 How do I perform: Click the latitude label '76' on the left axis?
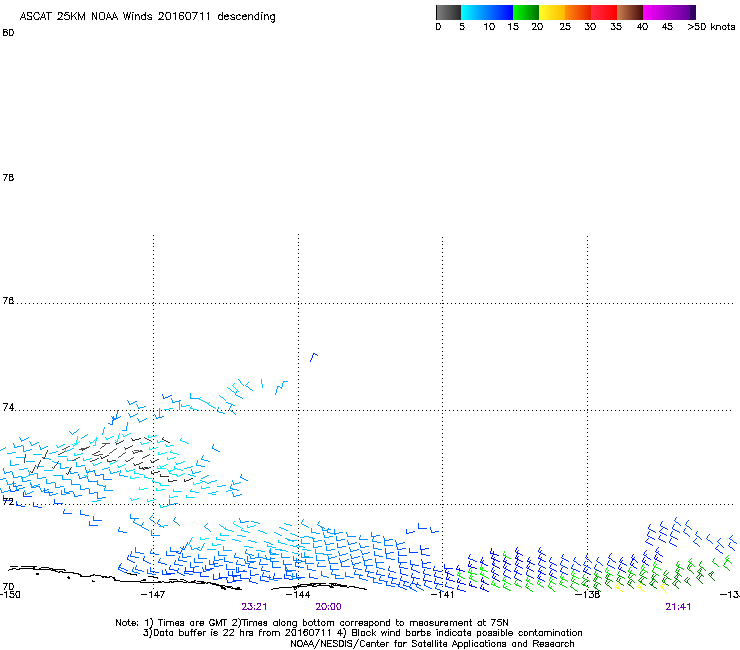(x=8, y=301)
